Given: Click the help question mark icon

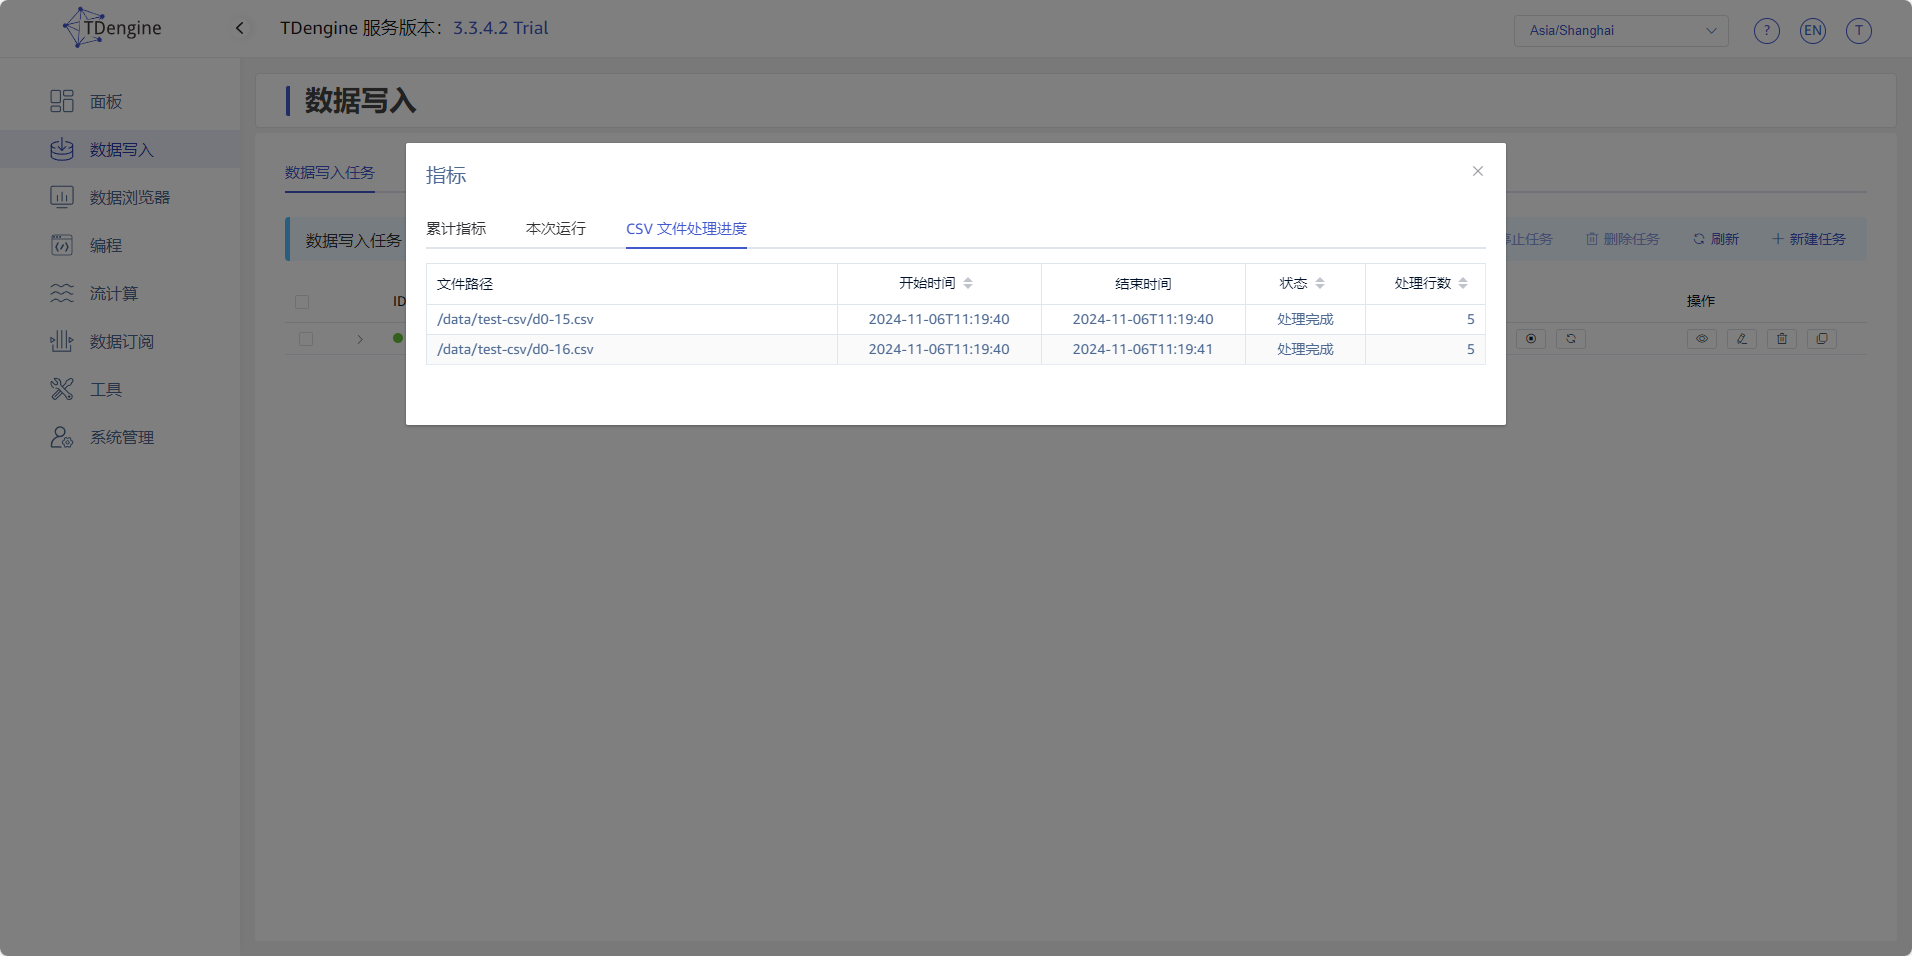Looking at the screenshot, I should [x=1766, y=31].
